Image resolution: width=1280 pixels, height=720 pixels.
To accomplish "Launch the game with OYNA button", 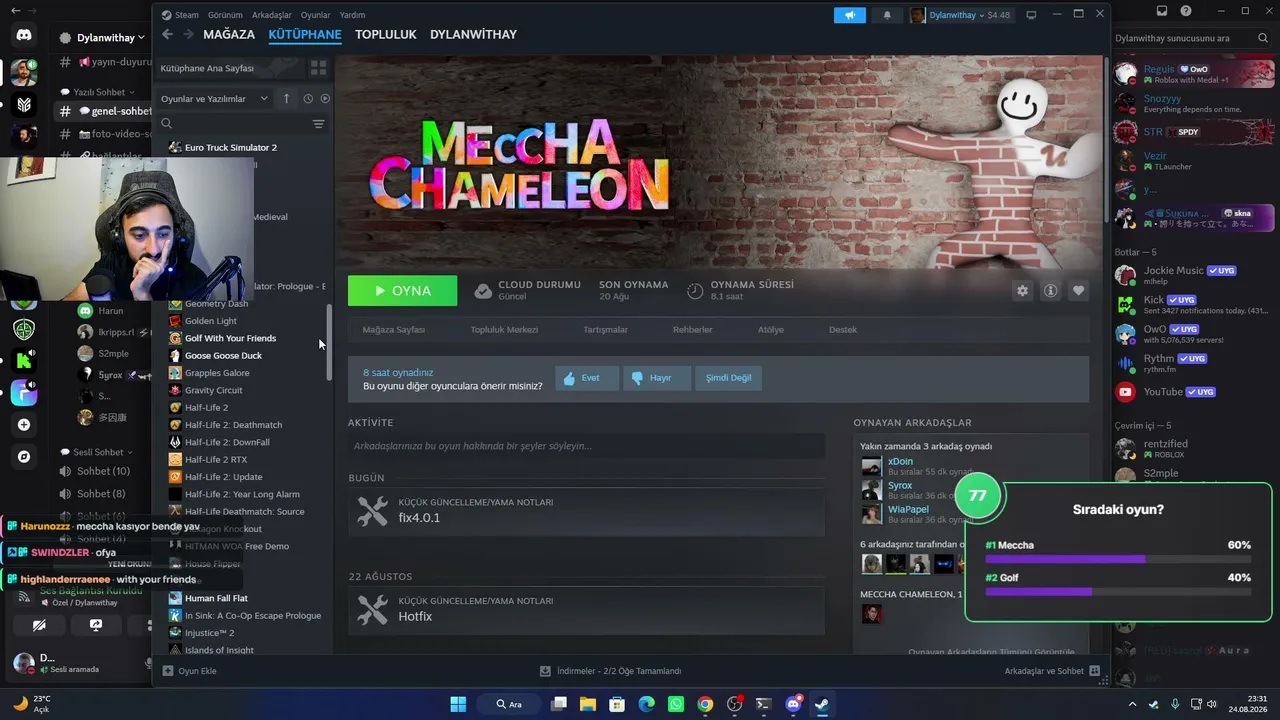I will point(402,291).
